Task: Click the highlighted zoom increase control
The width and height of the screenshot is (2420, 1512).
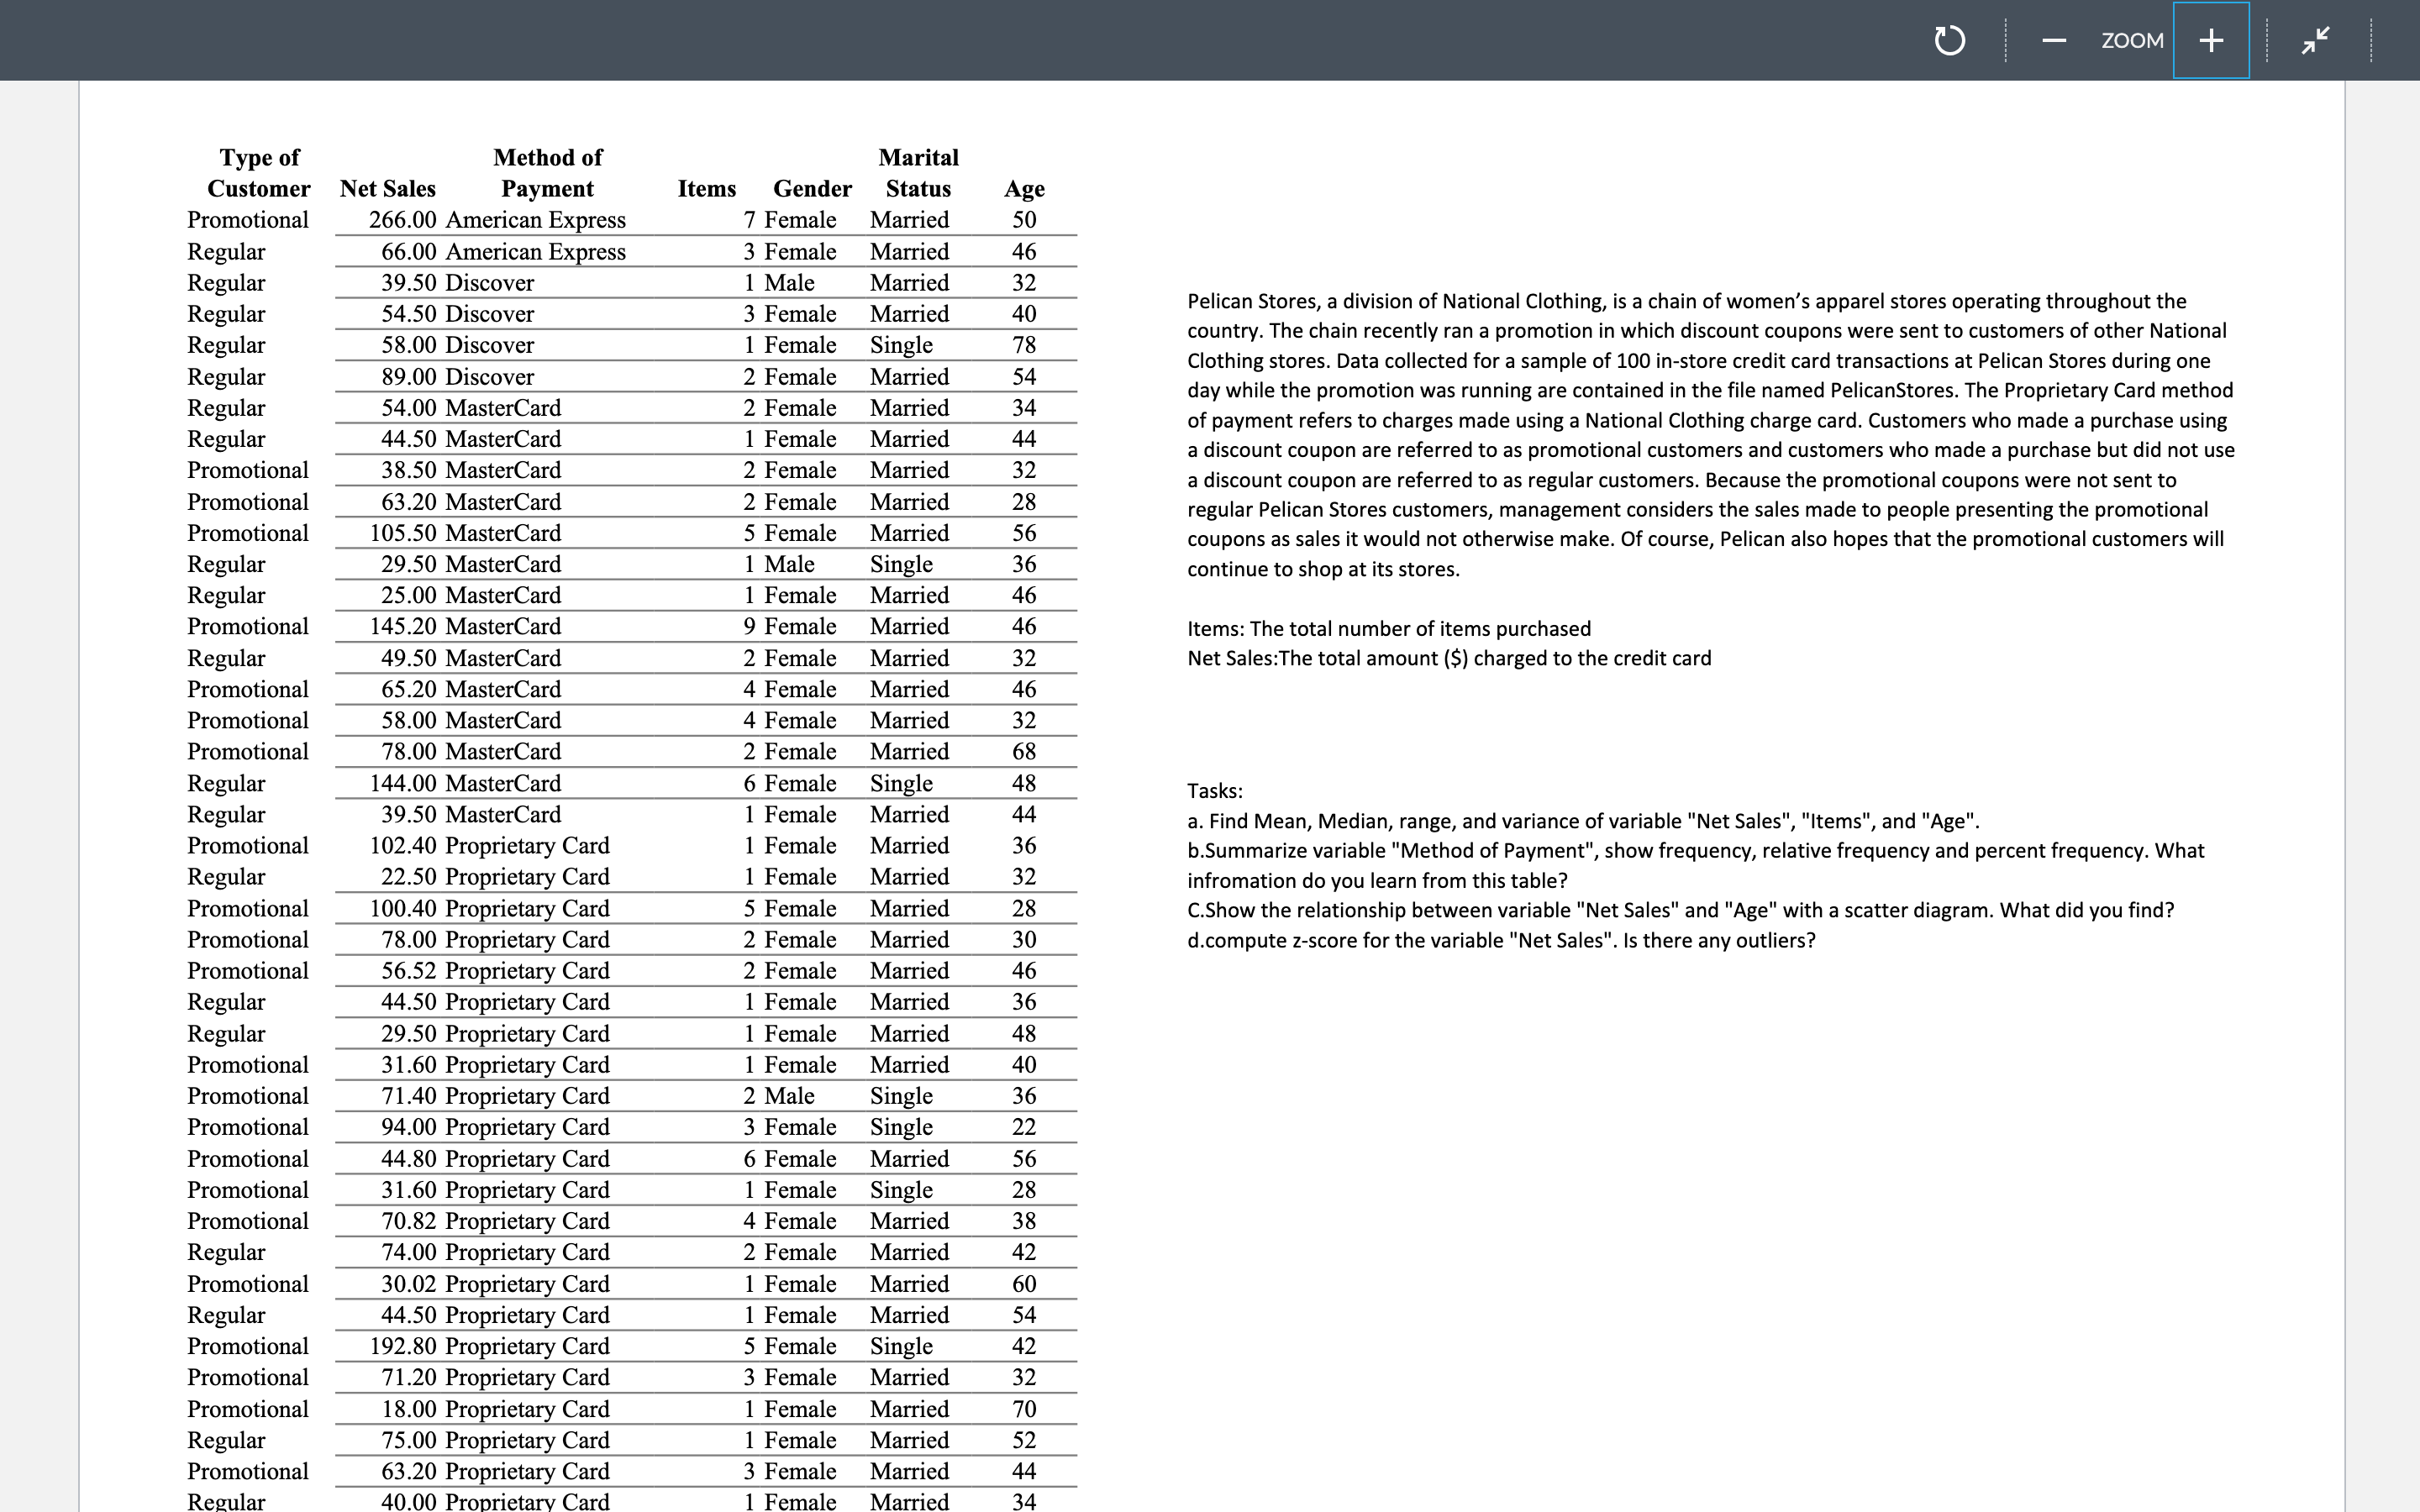Action: 2209,40
